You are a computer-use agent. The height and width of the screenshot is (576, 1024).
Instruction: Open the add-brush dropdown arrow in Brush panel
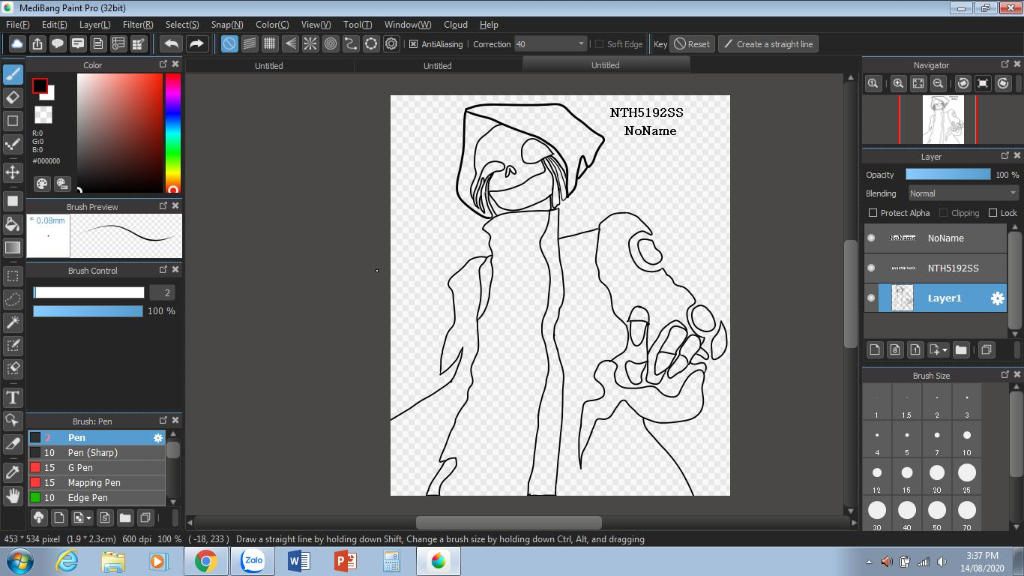(x=89, y=519)
